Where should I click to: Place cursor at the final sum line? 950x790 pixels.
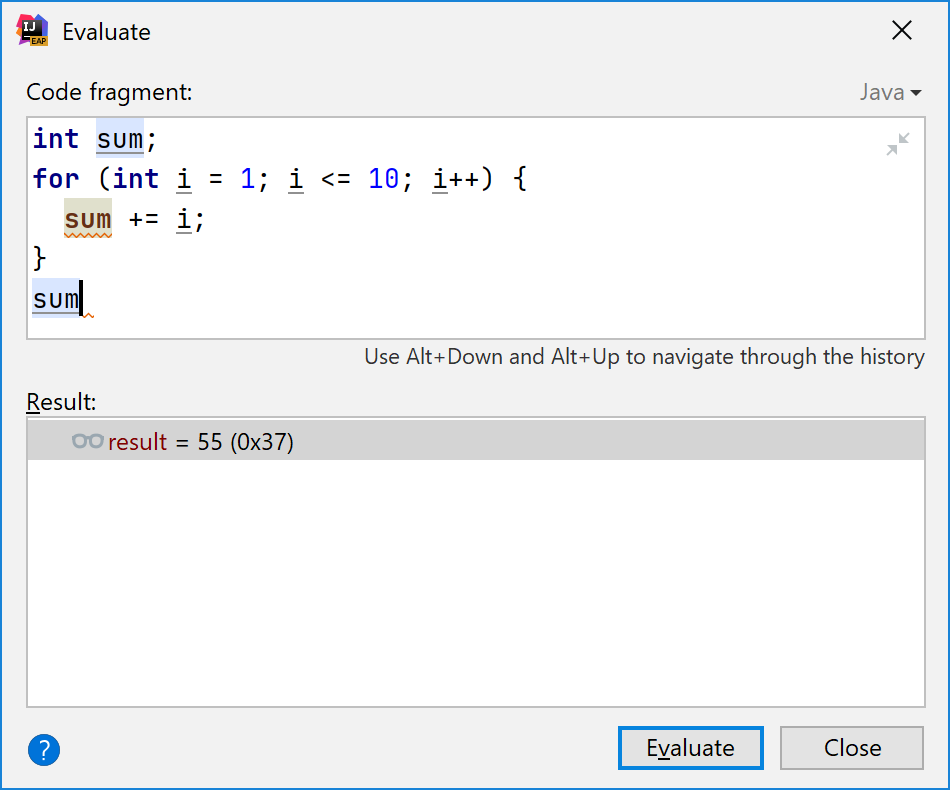56,299
